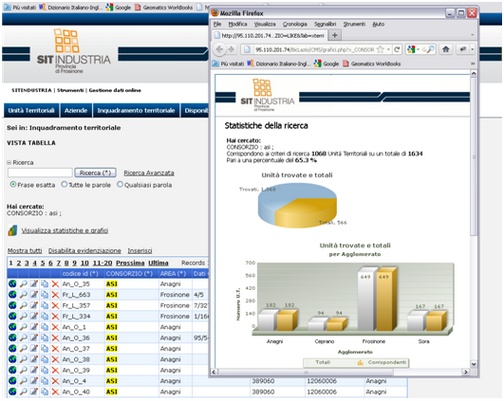Click the Firefox home button
The height and width of the screenshot is (401, 504).
446,49
